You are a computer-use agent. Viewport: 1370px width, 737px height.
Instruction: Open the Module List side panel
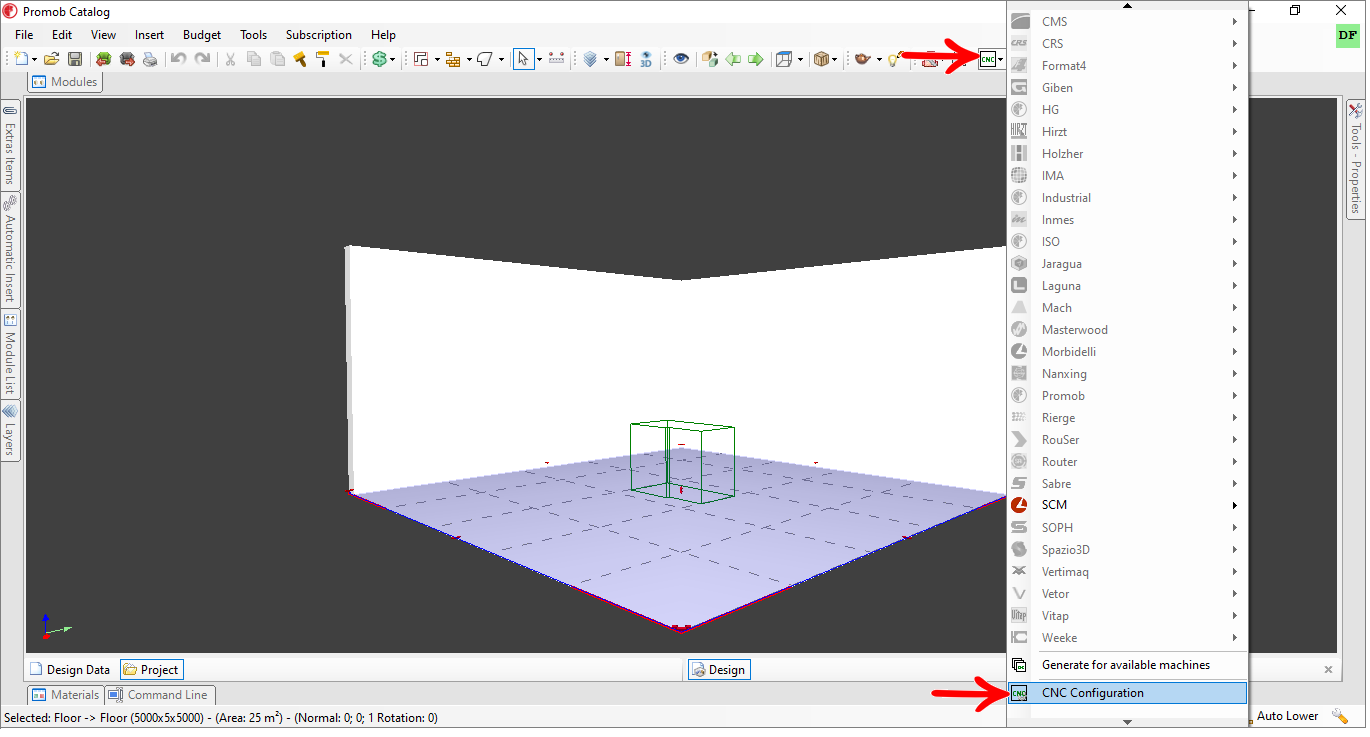(10, 354)
